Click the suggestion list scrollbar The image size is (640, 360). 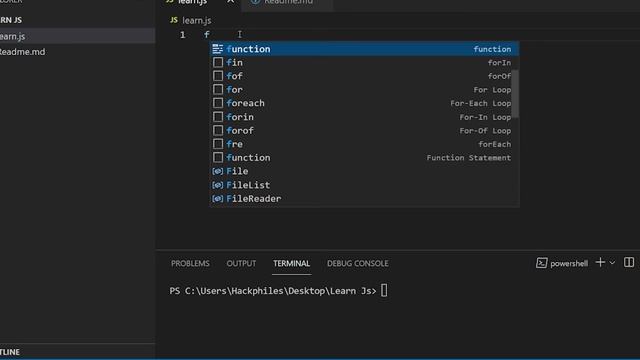[x=516, y=93]
